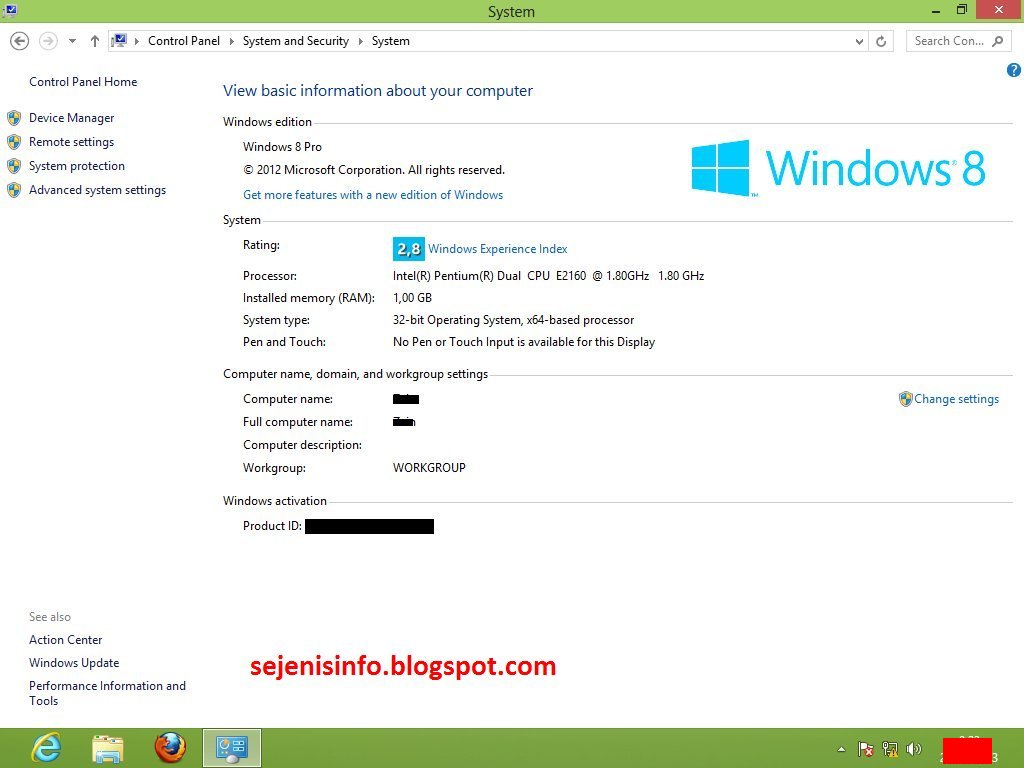The width and height of the screenshot is (1024, 768).
Task: Open Performance Information and Tools
Action: point(107,693)
